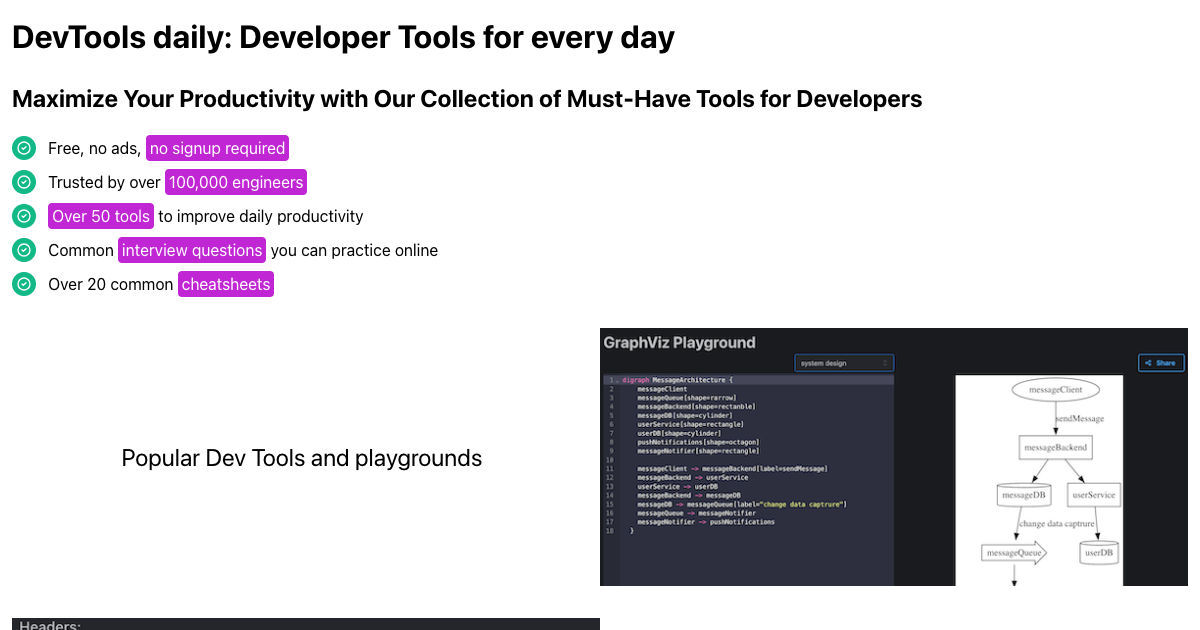The width and height of the screenshot is (1200, 630).
Task: Click the "DevTools daily" main heading
Action: (343, 38)
